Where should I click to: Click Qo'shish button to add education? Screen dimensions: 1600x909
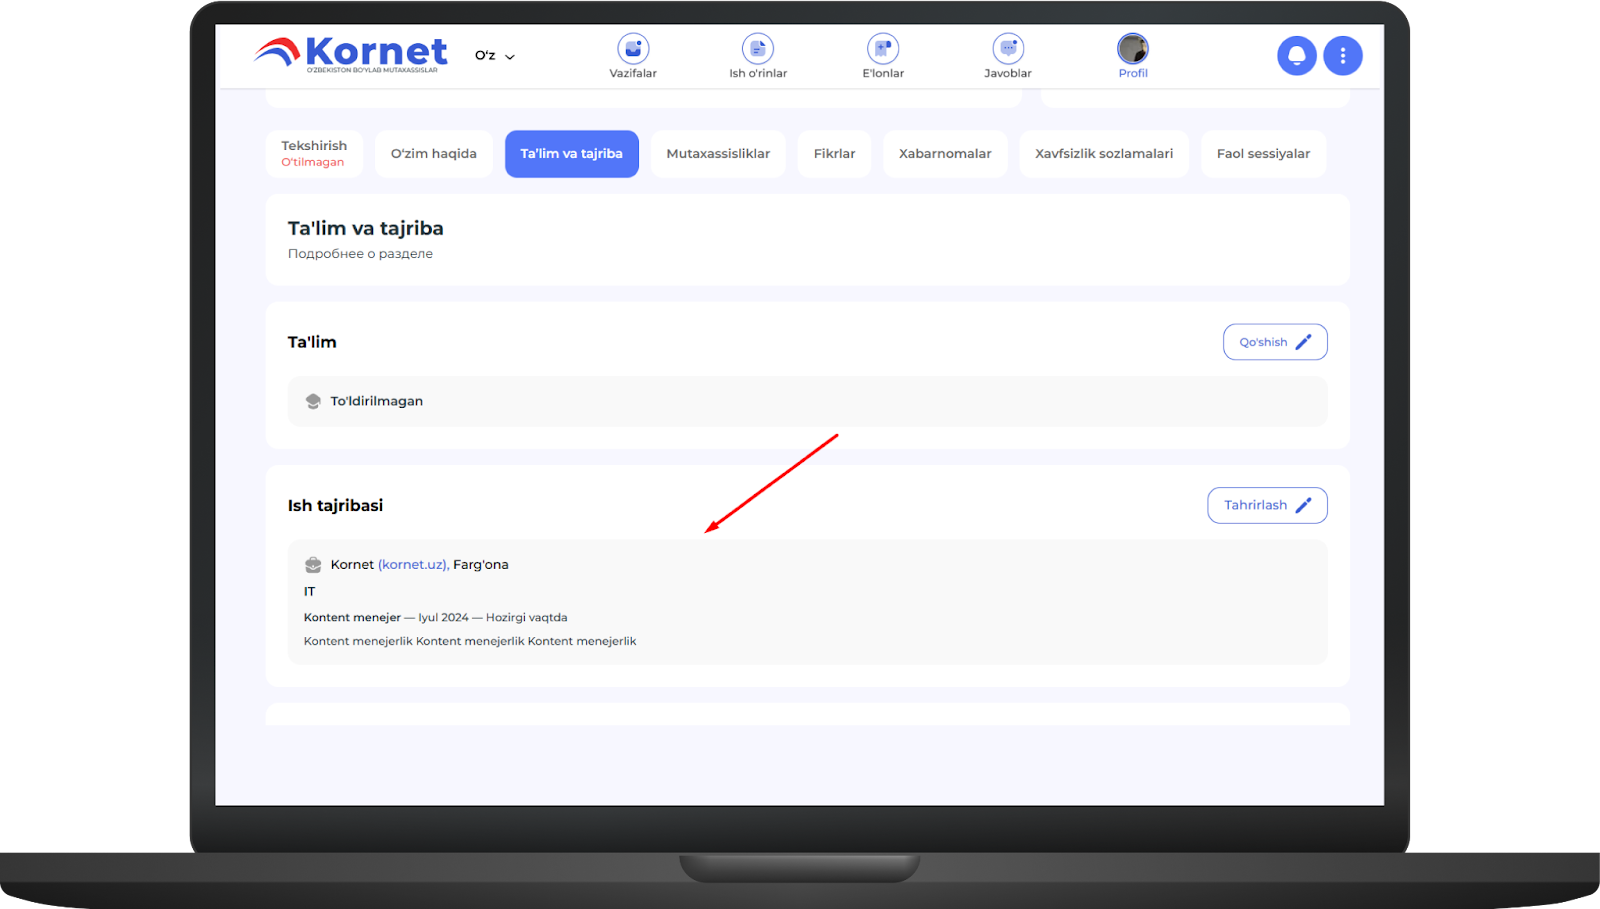1275,342
